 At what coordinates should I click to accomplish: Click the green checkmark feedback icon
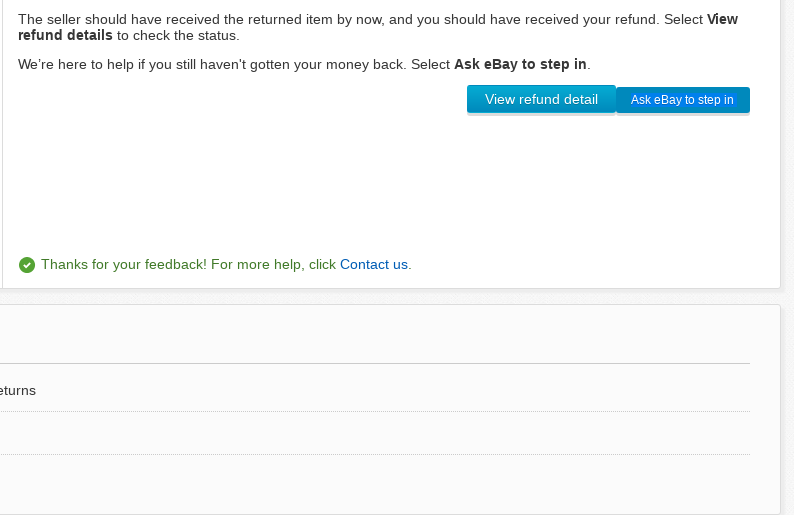[27, 265]
